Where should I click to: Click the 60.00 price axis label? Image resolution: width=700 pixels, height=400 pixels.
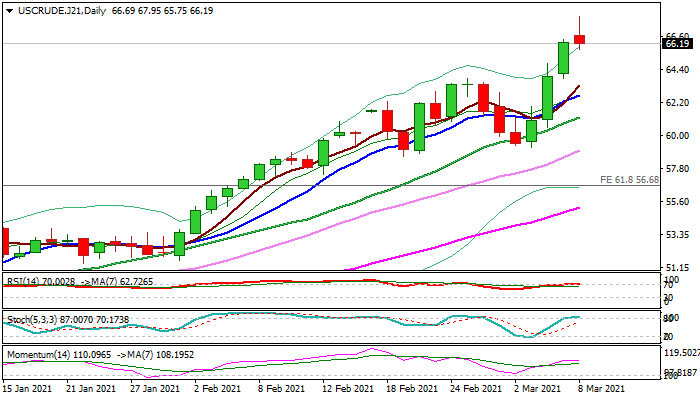click(x=677, y=136)
